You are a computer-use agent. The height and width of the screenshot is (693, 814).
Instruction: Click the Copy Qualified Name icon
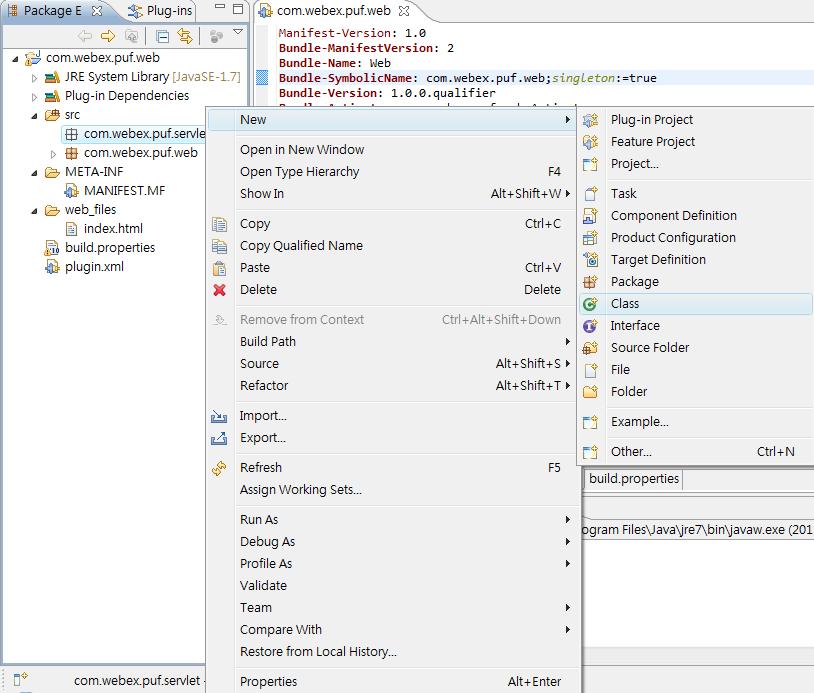pyautogui.click(x=220, y=246)
